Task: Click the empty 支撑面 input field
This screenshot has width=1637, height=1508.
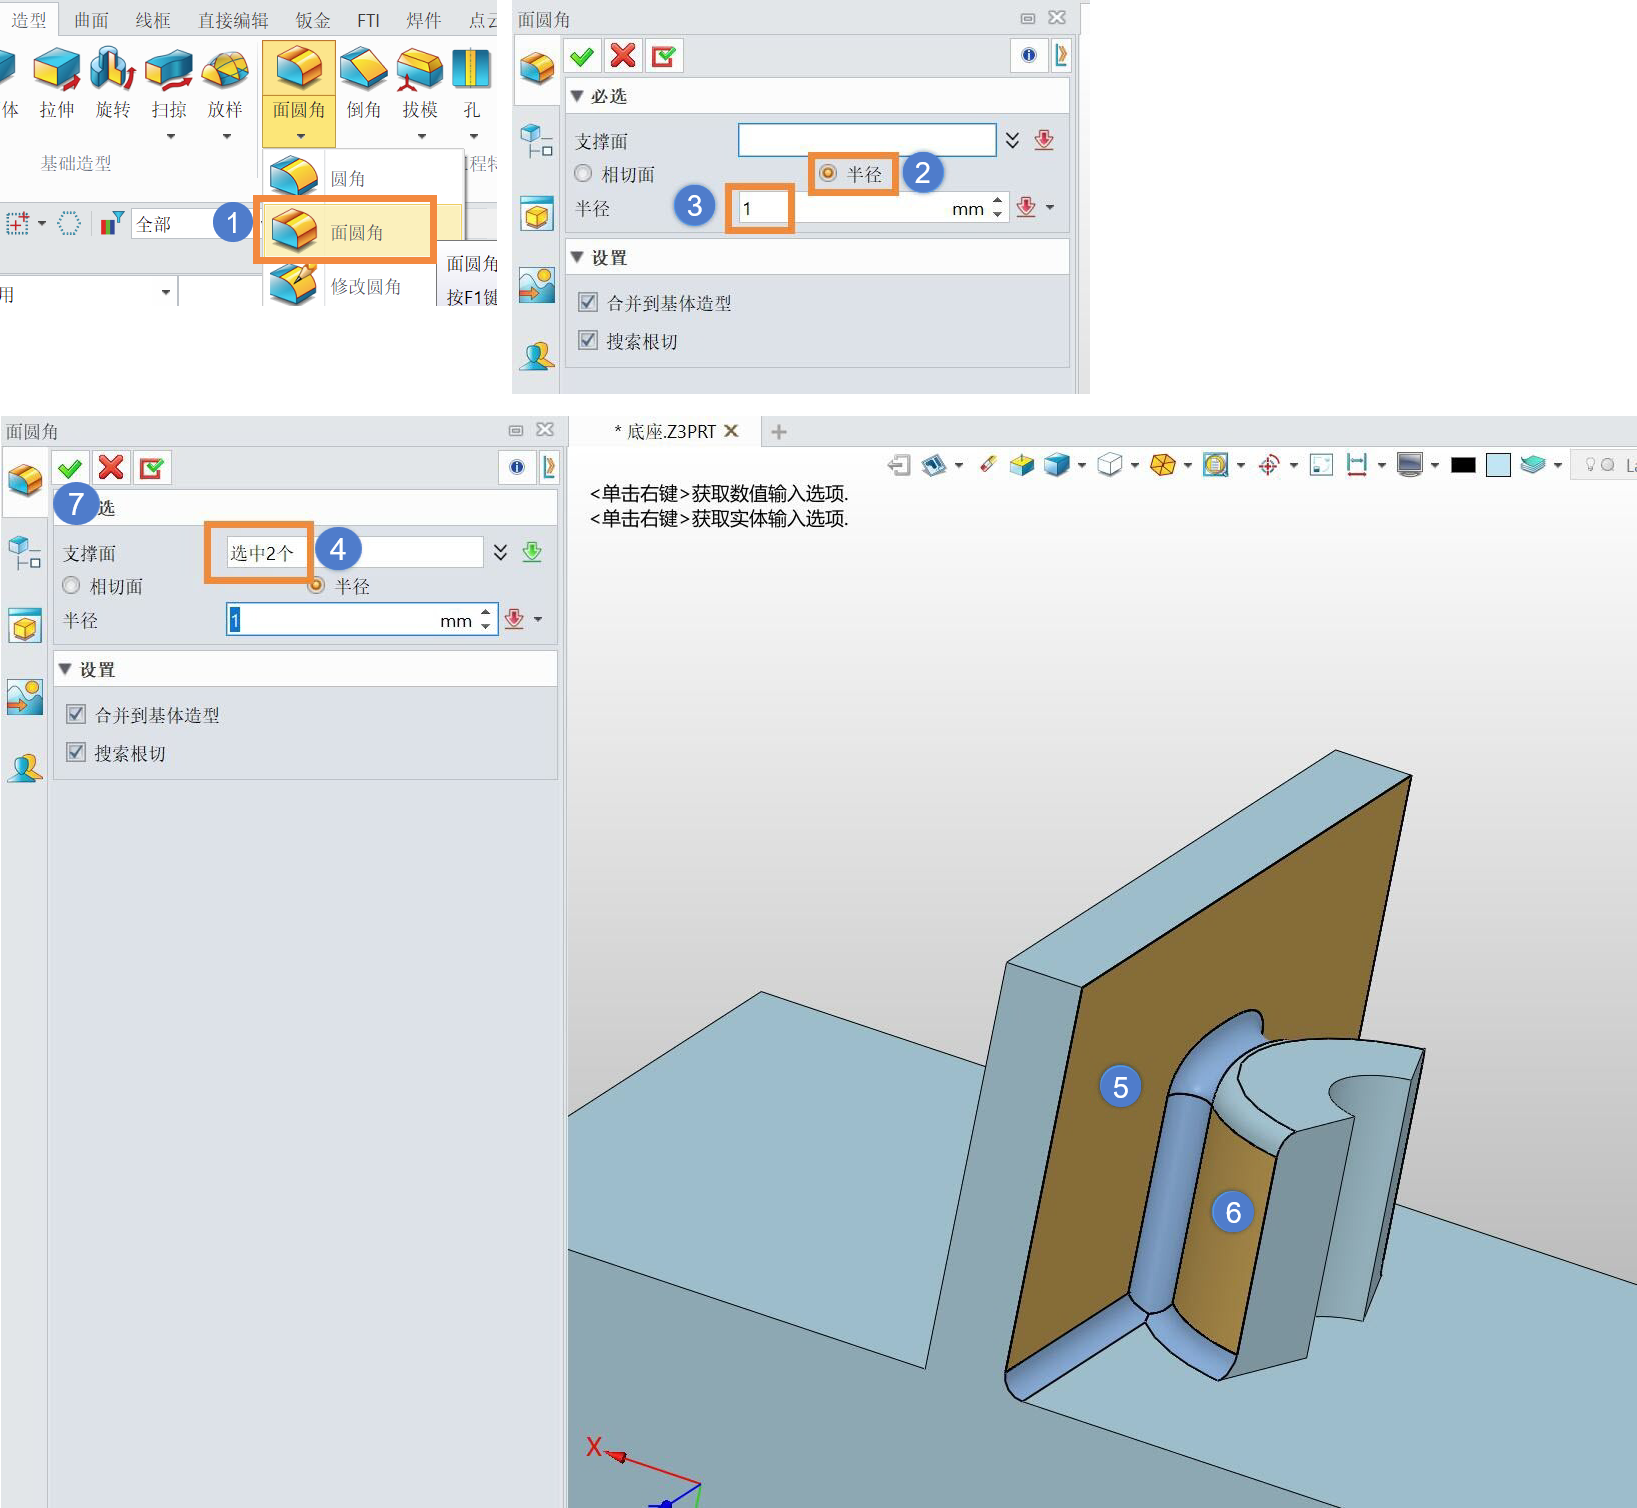Action: click(867, 140)
